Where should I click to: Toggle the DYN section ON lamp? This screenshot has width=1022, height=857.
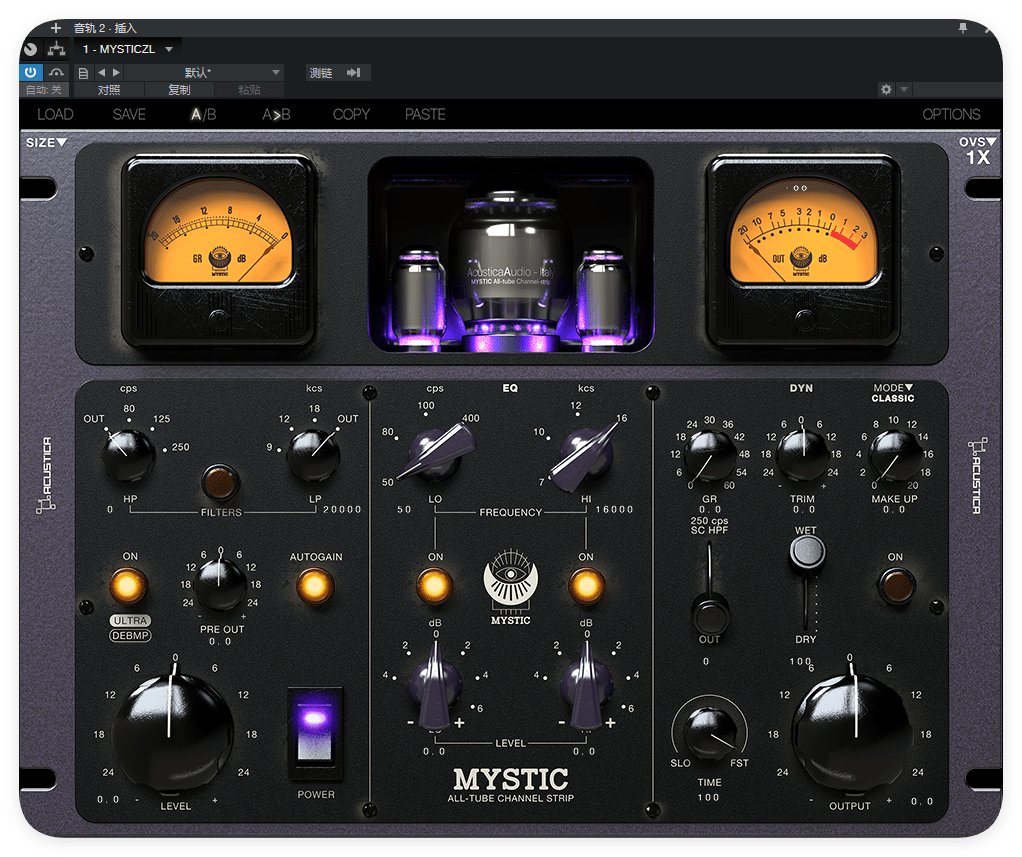(896, 585)
